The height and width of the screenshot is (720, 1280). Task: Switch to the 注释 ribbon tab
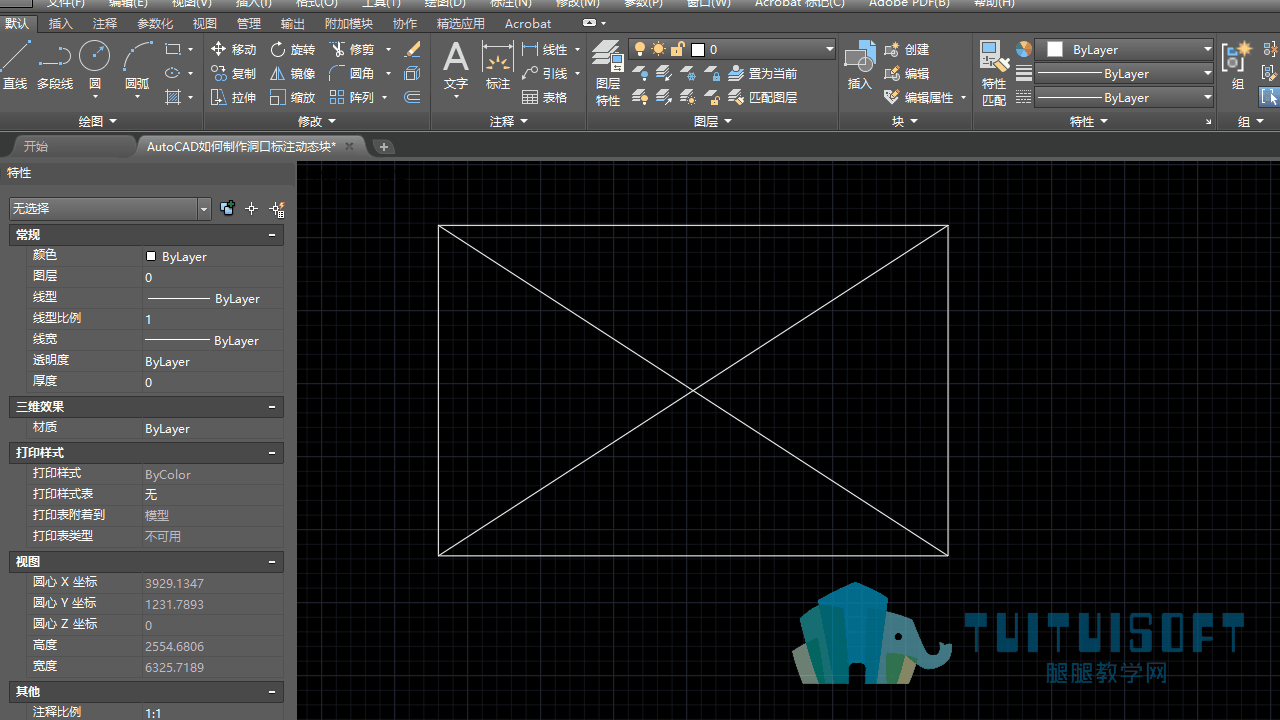point(104,23)
